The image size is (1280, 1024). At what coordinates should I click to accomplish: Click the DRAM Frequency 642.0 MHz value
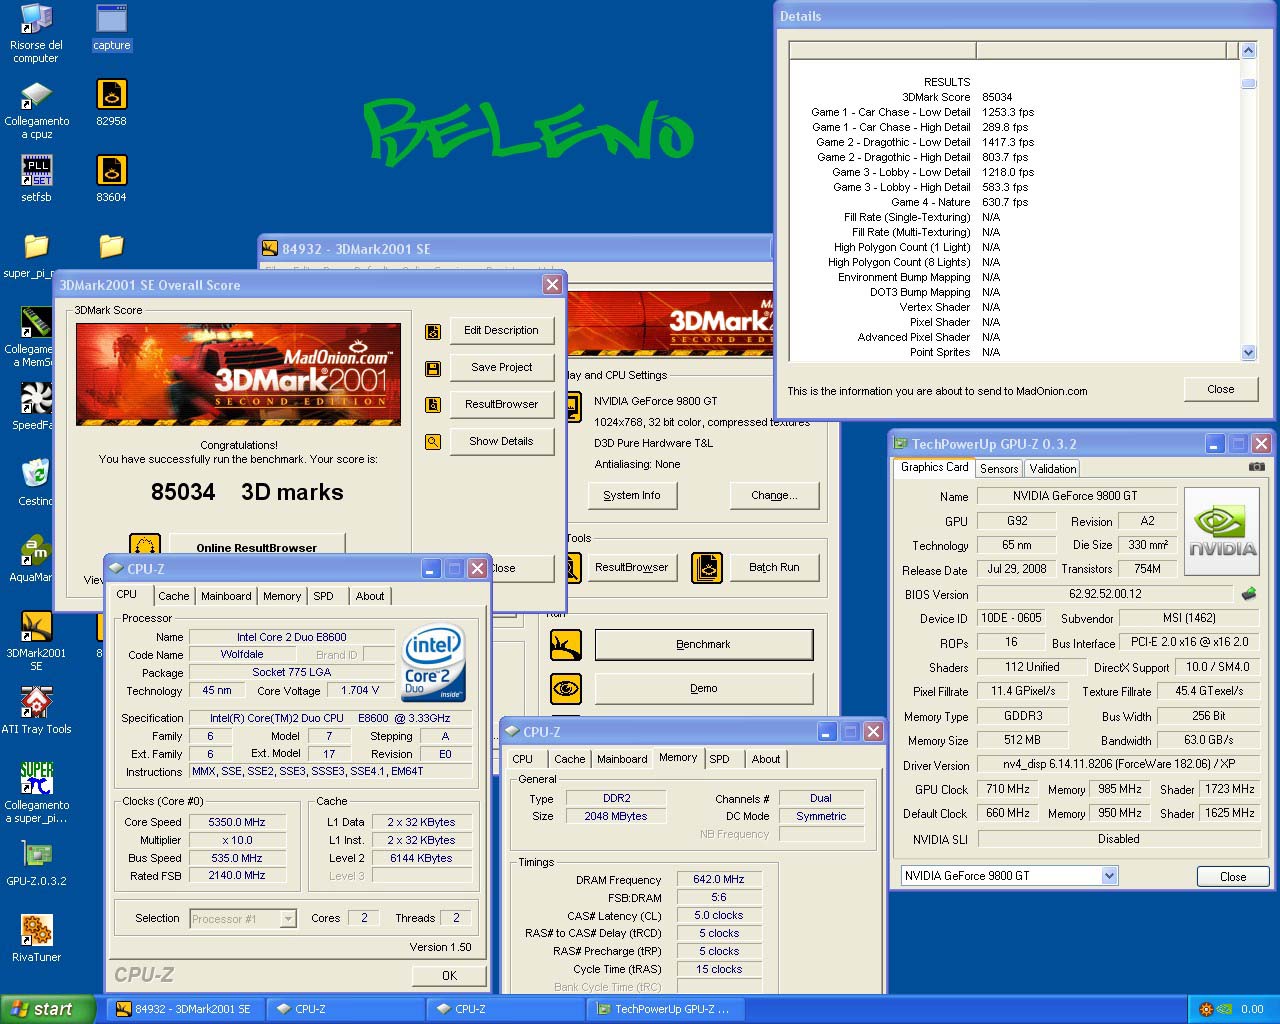point(719,880)
